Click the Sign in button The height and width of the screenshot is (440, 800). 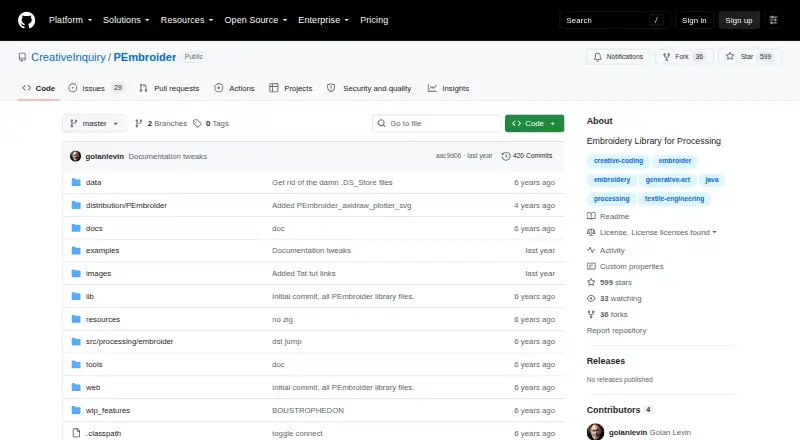[x=694, y=20]
